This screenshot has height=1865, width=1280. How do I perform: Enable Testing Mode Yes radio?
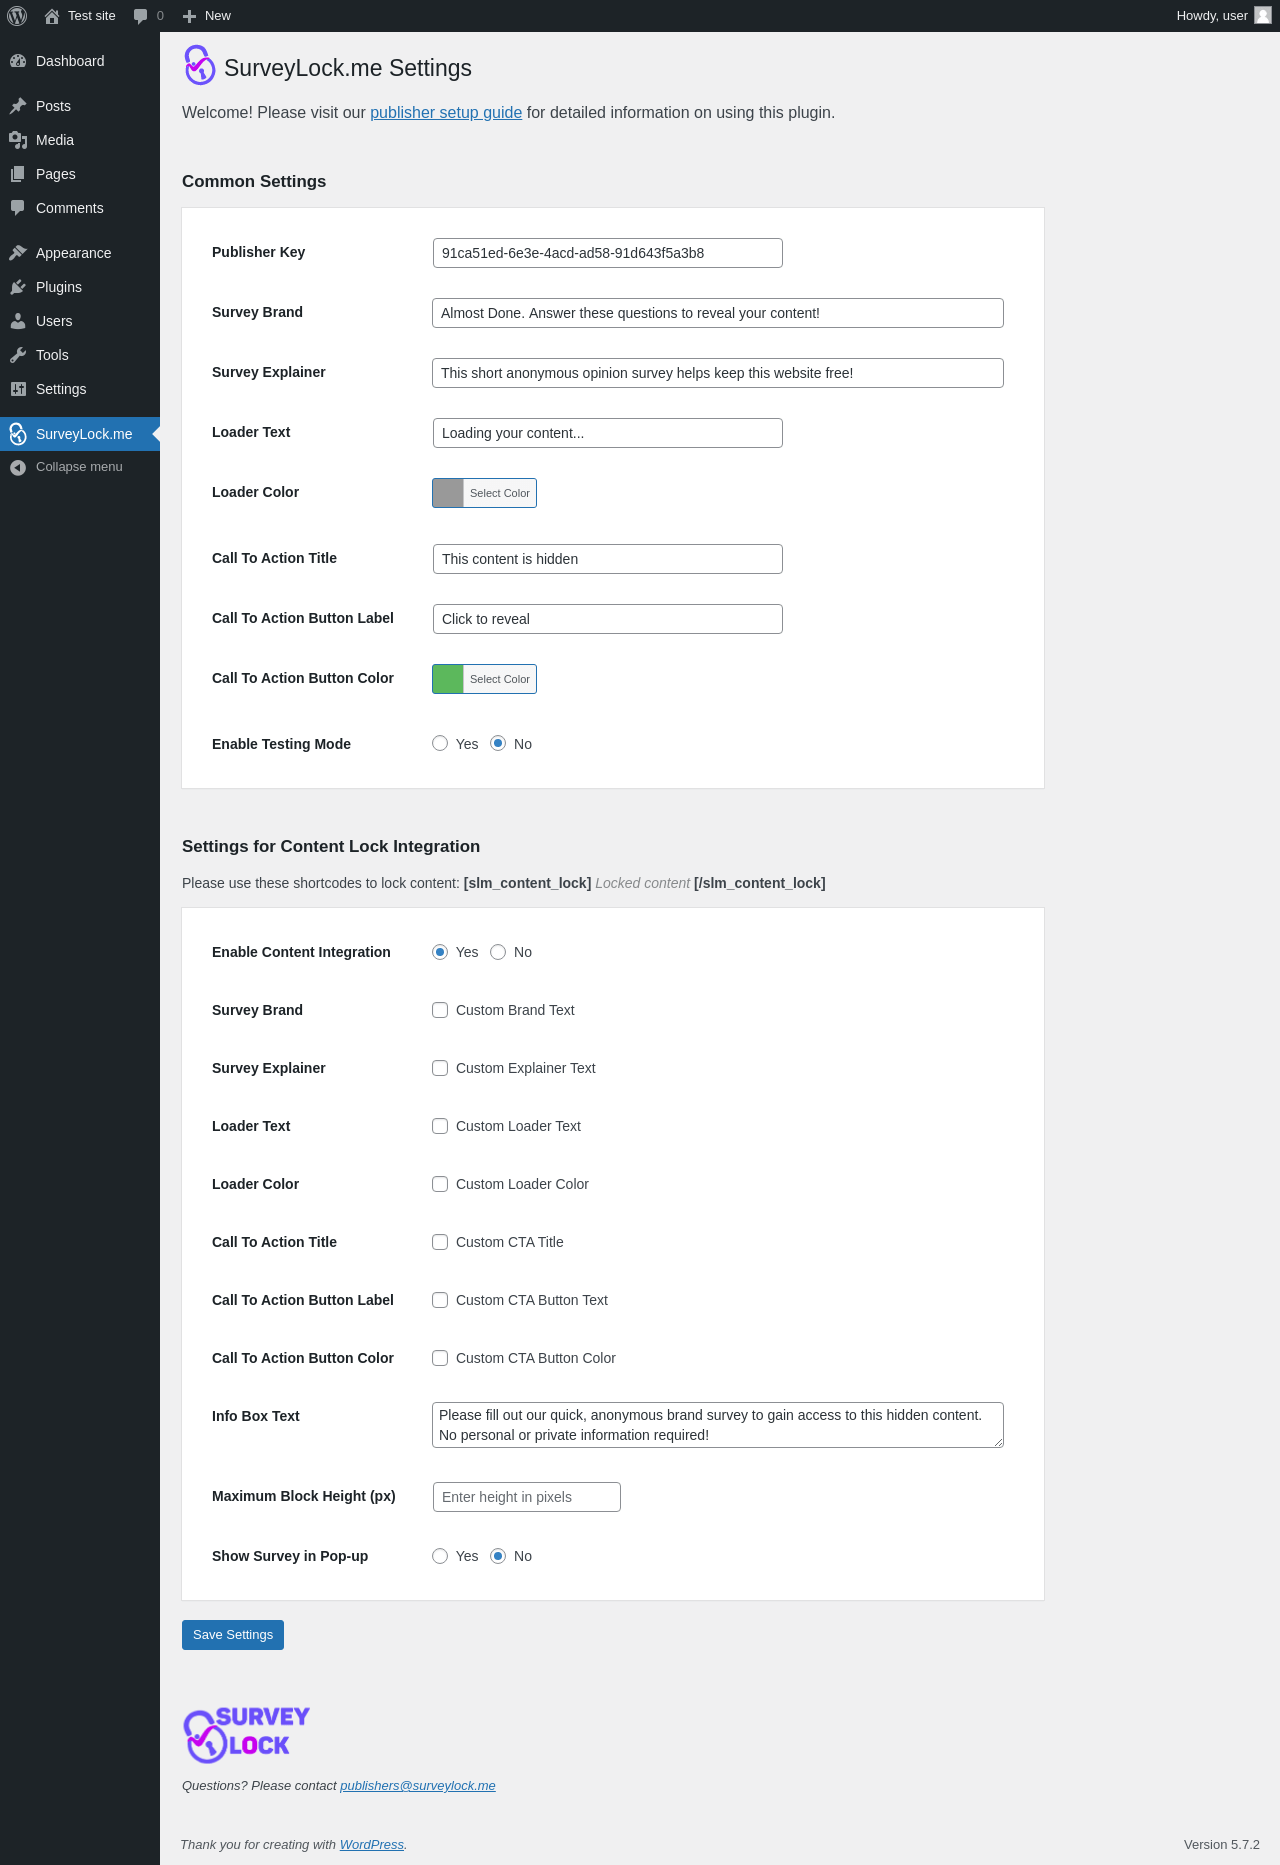(440, 743)
